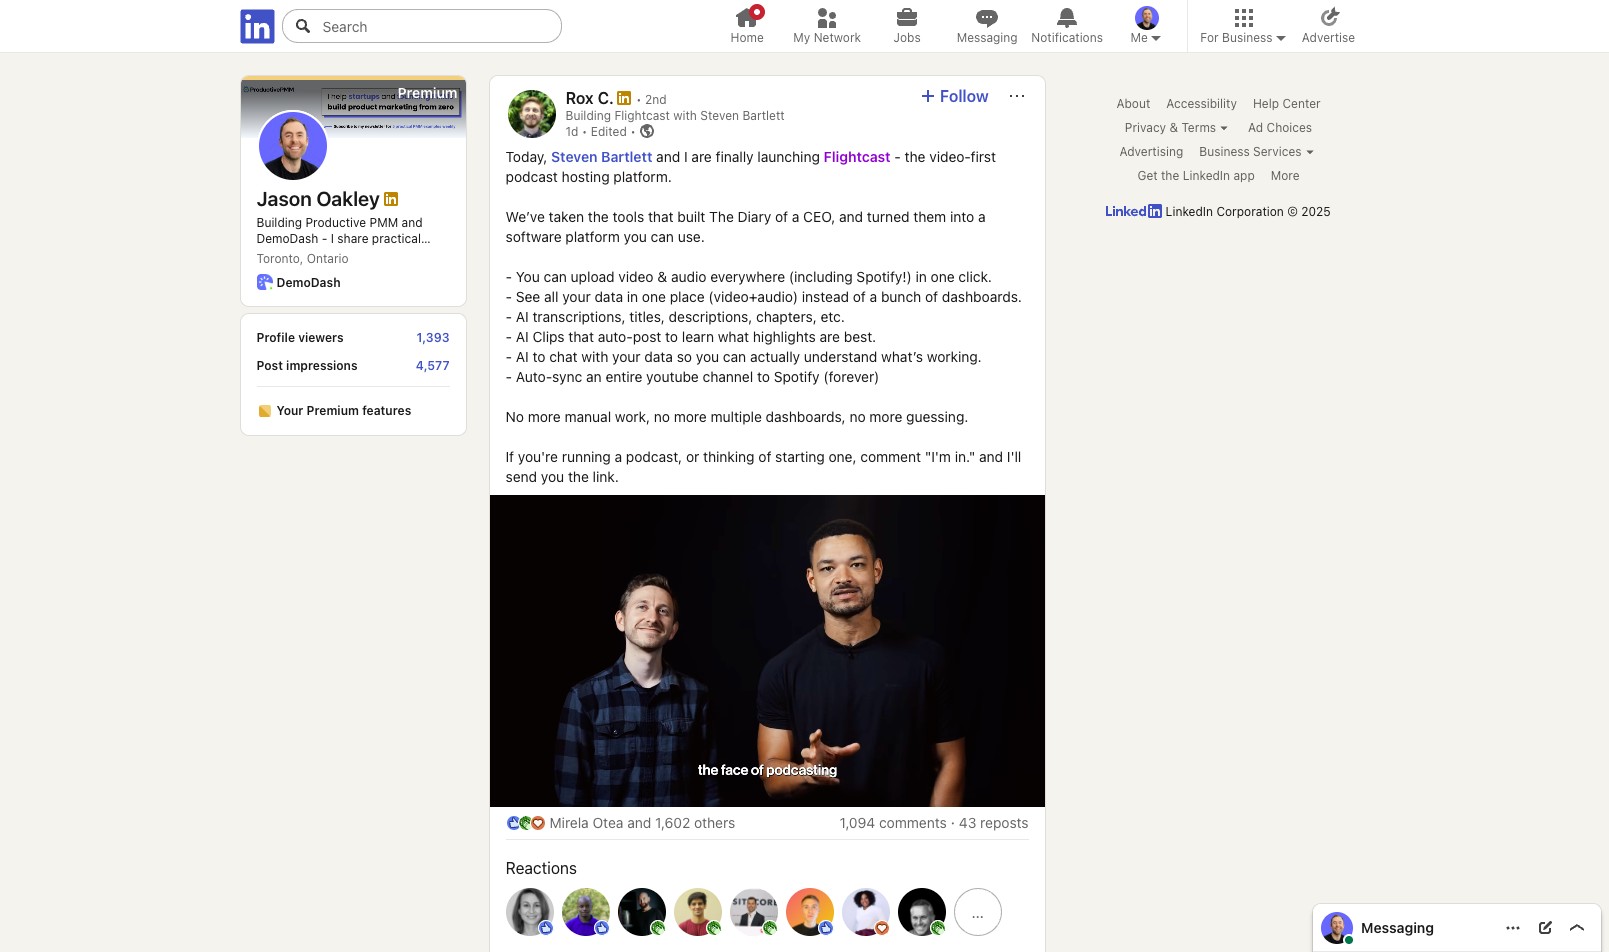Viewport: 1609px width, 952px height.
Task: Open the Messaging speech bubble icon
Action: (x=987, y=18)
